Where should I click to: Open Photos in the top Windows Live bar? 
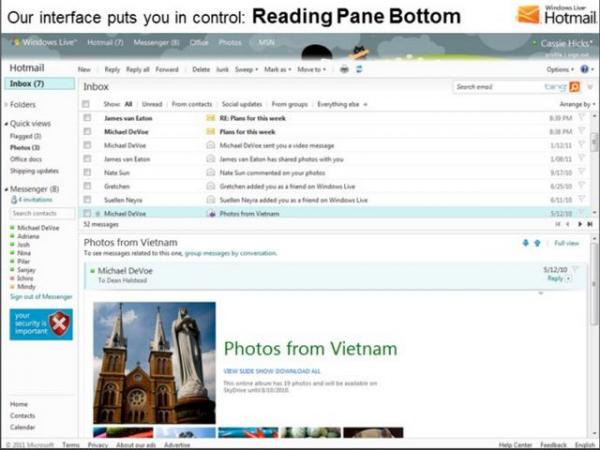click(x=230, y=42)
